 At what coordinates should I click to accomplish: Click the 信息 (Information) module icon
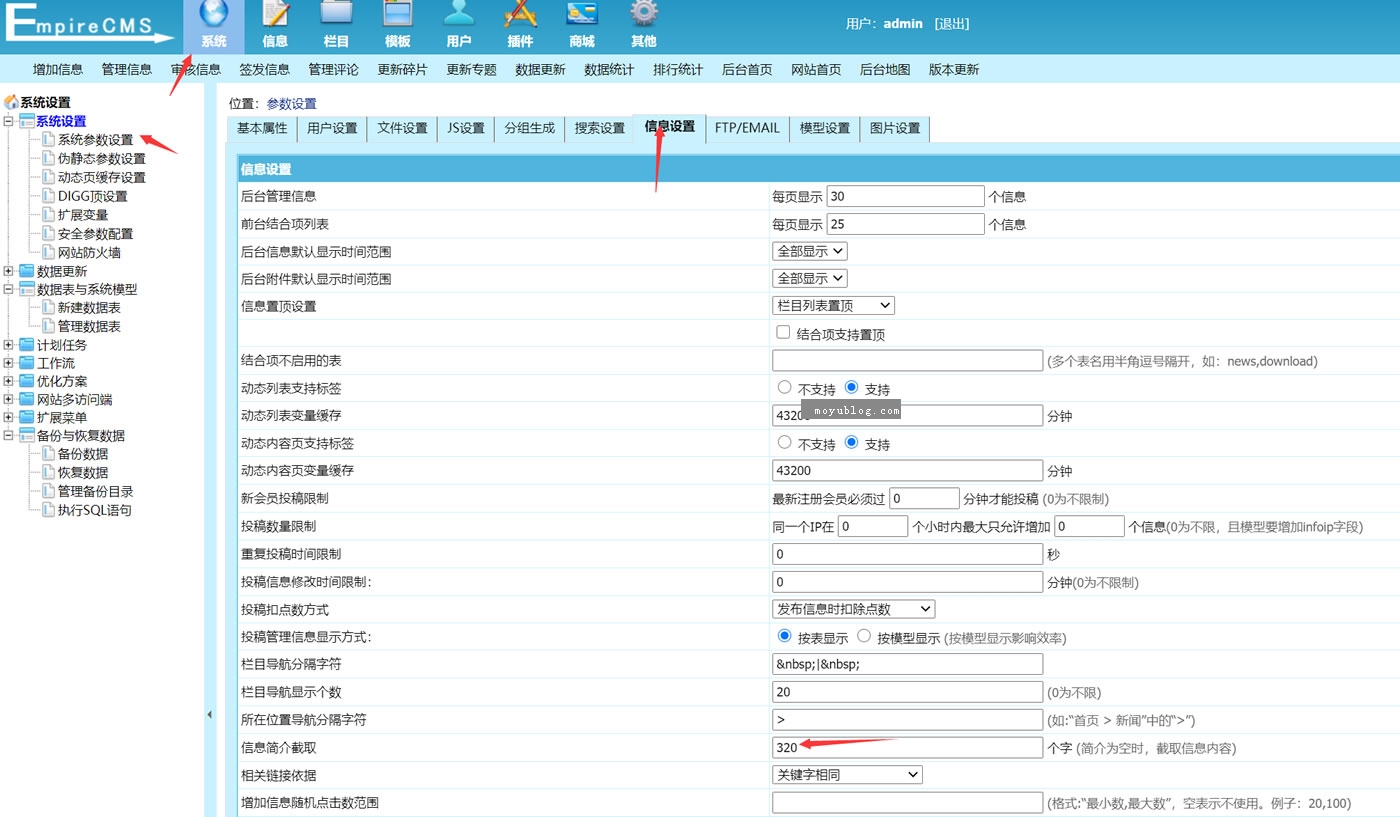(x=274, y=25)
